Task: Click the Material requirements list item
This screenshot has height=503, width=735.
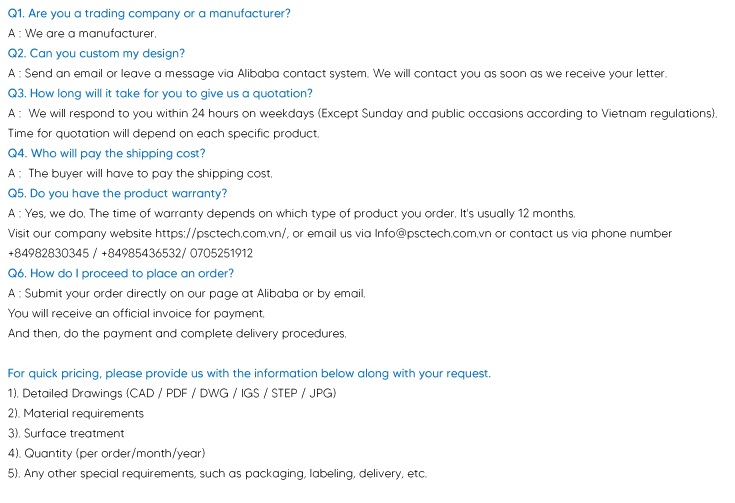Action: (x=75, y=413)
